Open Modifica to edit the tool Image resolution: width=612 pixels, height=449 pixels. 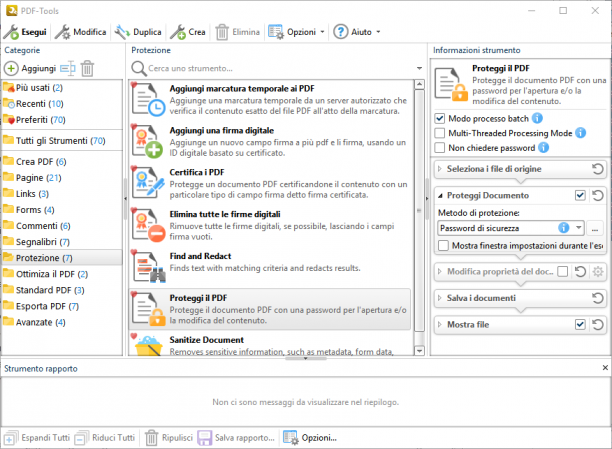(x=80, y=32)
